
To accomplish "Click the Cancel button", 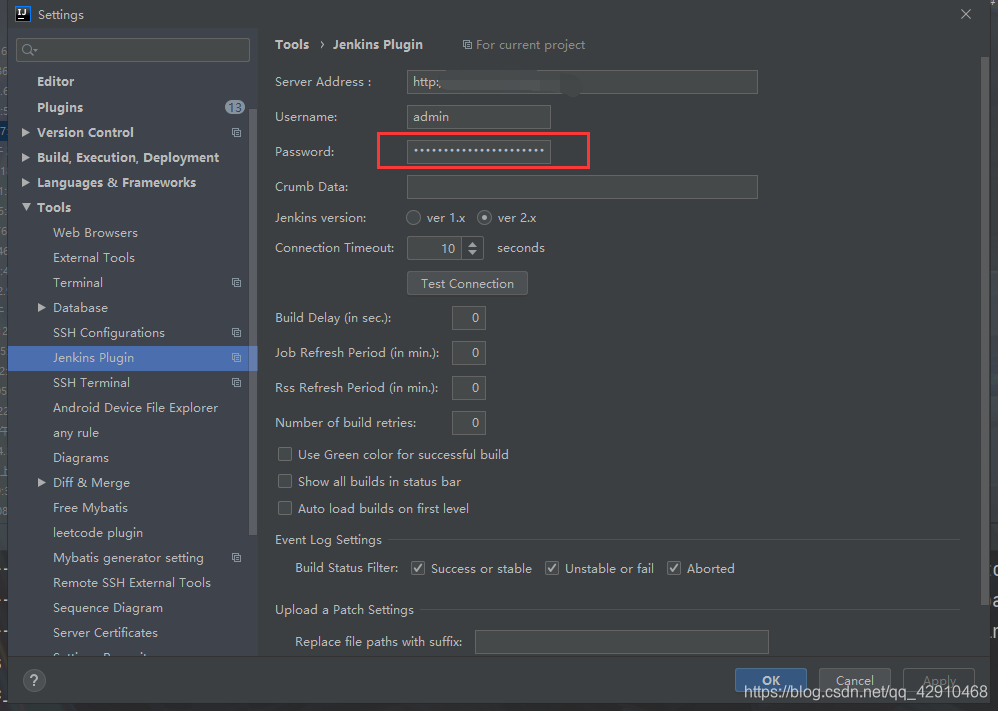I will (854, 680).
